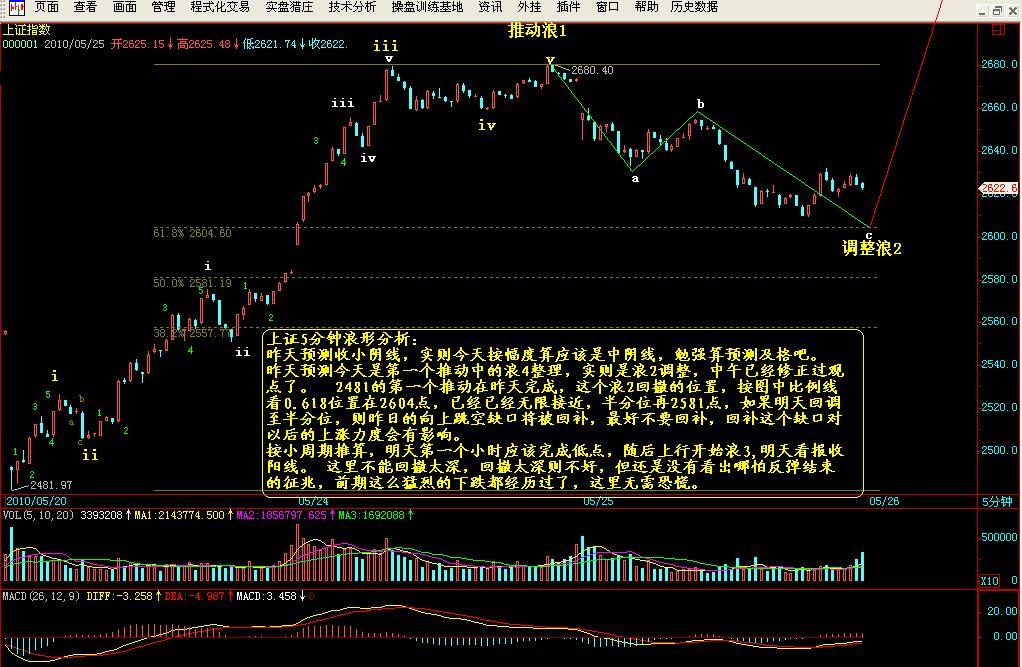Click the 上证指数 chart title
Screen dimensions: 1022x667
pyautogui.click(x=26, y=30)
